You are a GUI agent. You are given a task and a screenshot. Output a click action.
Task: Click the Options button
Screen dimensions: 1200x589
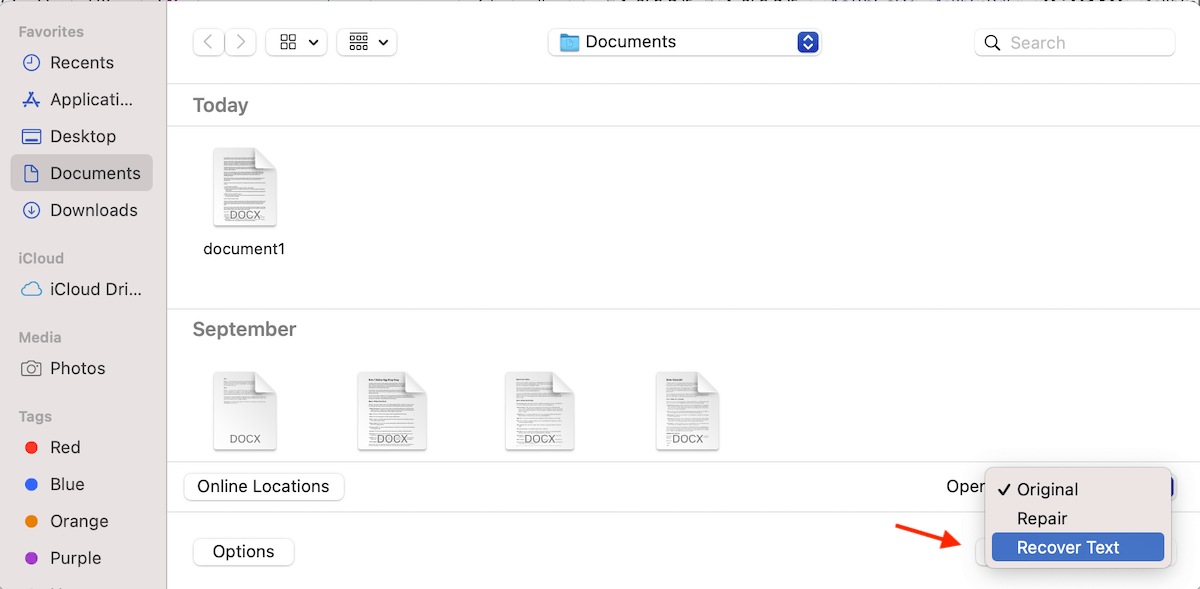[244, 551]
